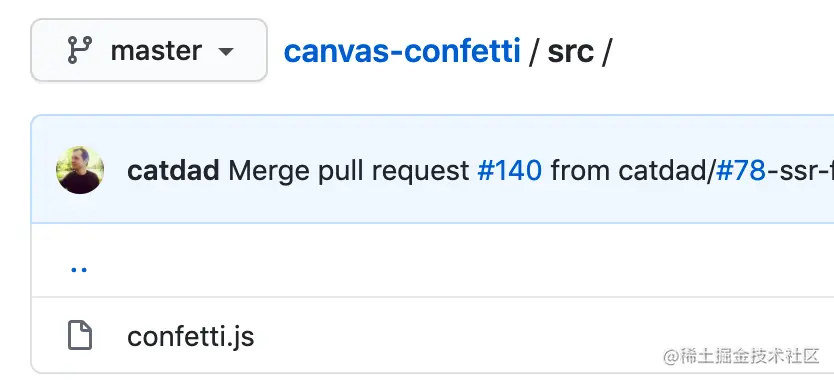
Task: Click the latest commit header bar
Action: [x=432, y=169]
